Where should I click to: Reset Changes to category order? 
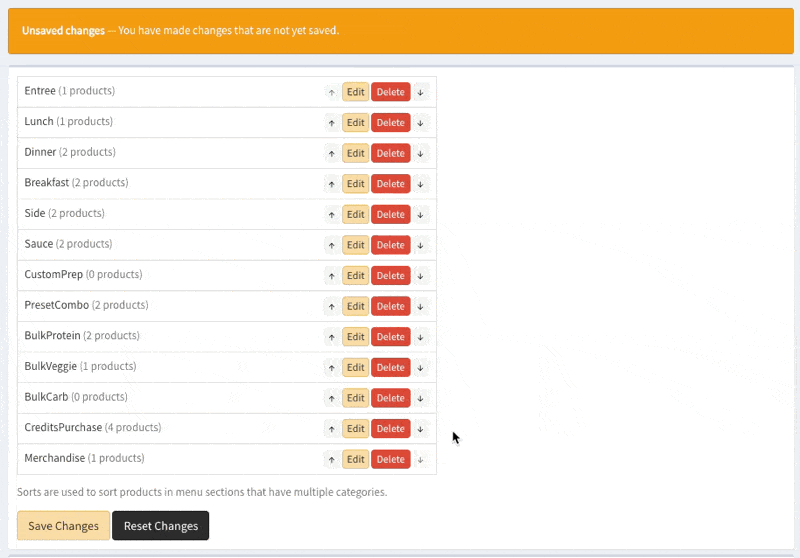(161, 525)
